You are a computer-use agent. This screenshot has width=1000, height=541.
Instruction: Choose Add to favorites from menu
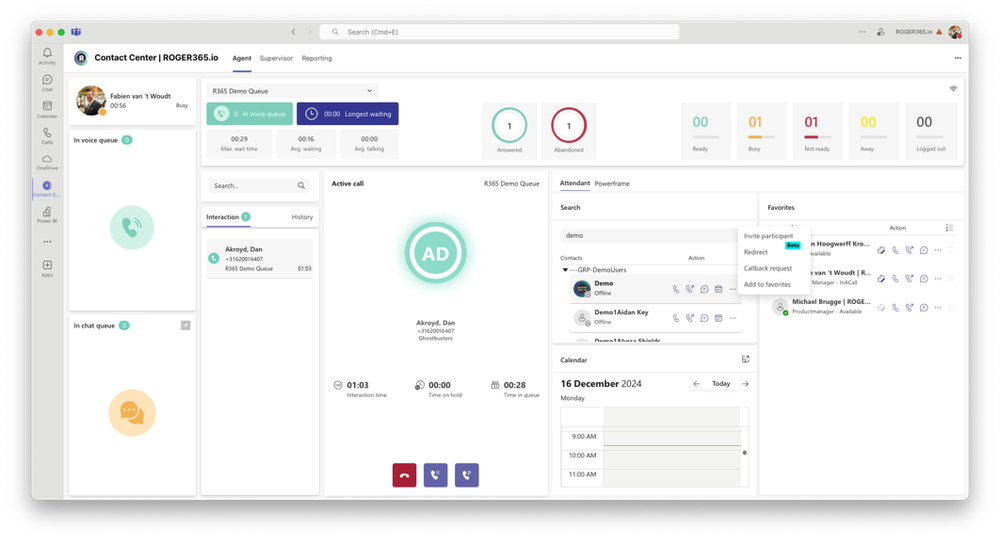pos(767,285)
